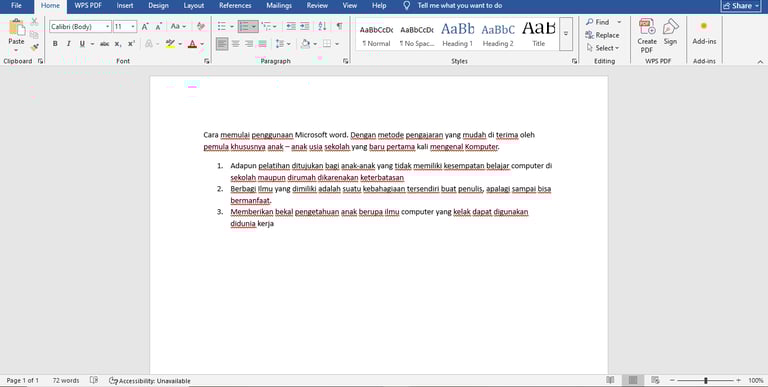Toggle Bold formatting

(x=55, y=44)
